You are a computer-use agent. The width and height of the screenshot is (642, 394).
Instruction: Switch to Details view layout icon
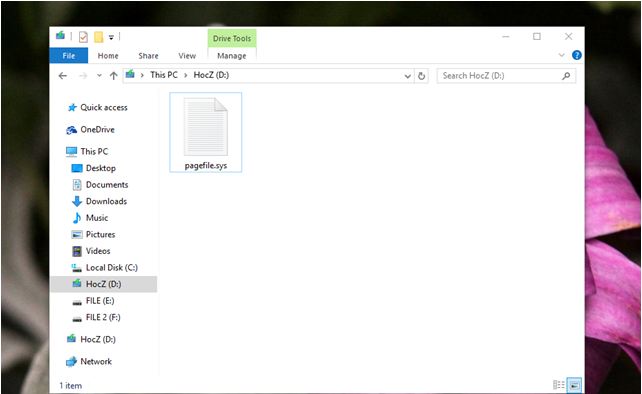[558, 385]
